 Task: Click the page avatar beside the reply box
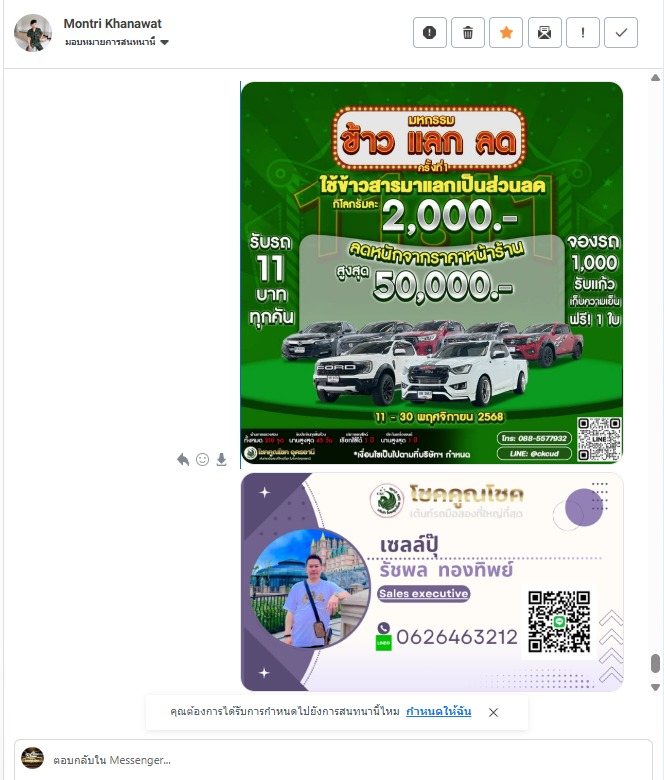(x=32, y=758)
